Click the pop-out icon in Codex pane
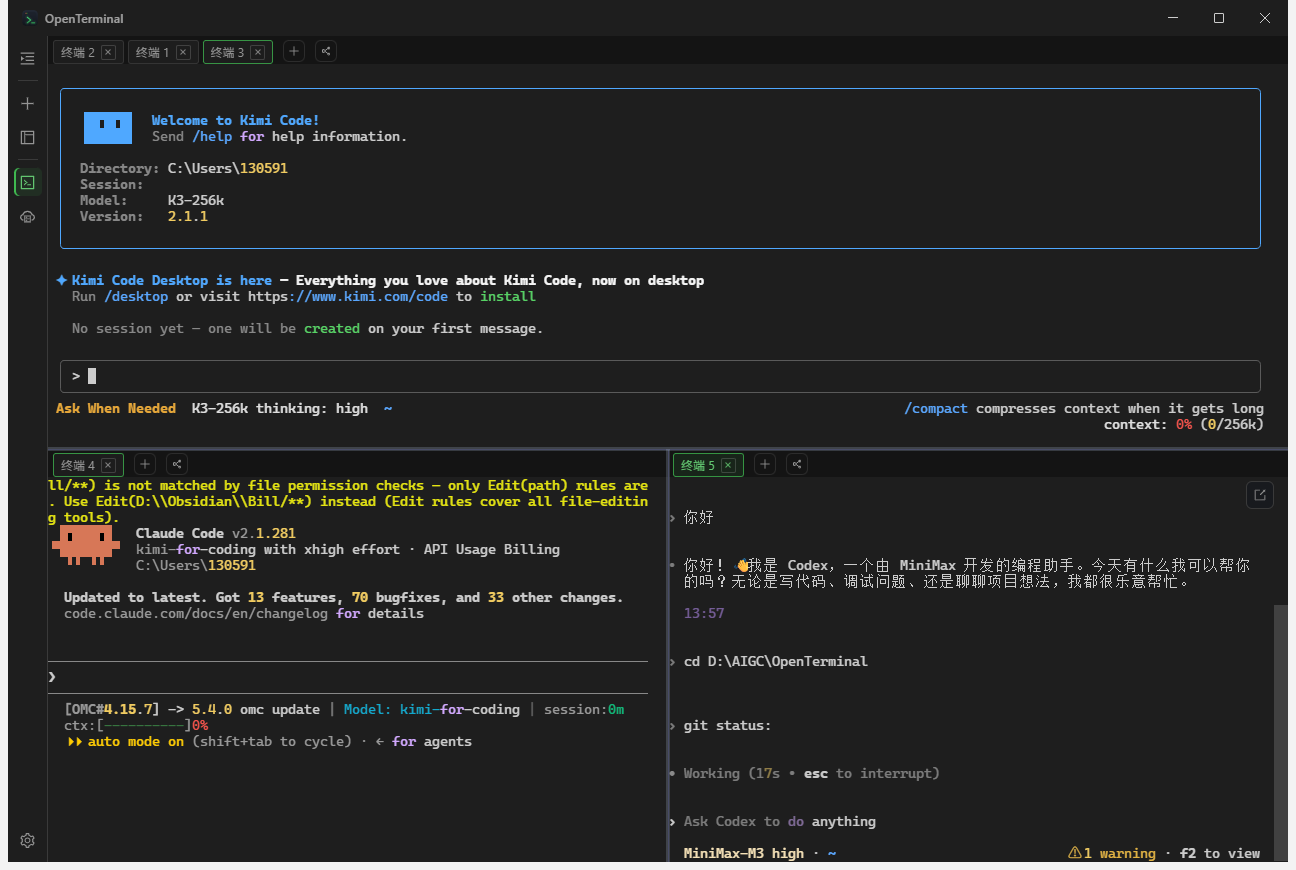The height and width of the screenshot is (870, 1296). pos(1260,494)
